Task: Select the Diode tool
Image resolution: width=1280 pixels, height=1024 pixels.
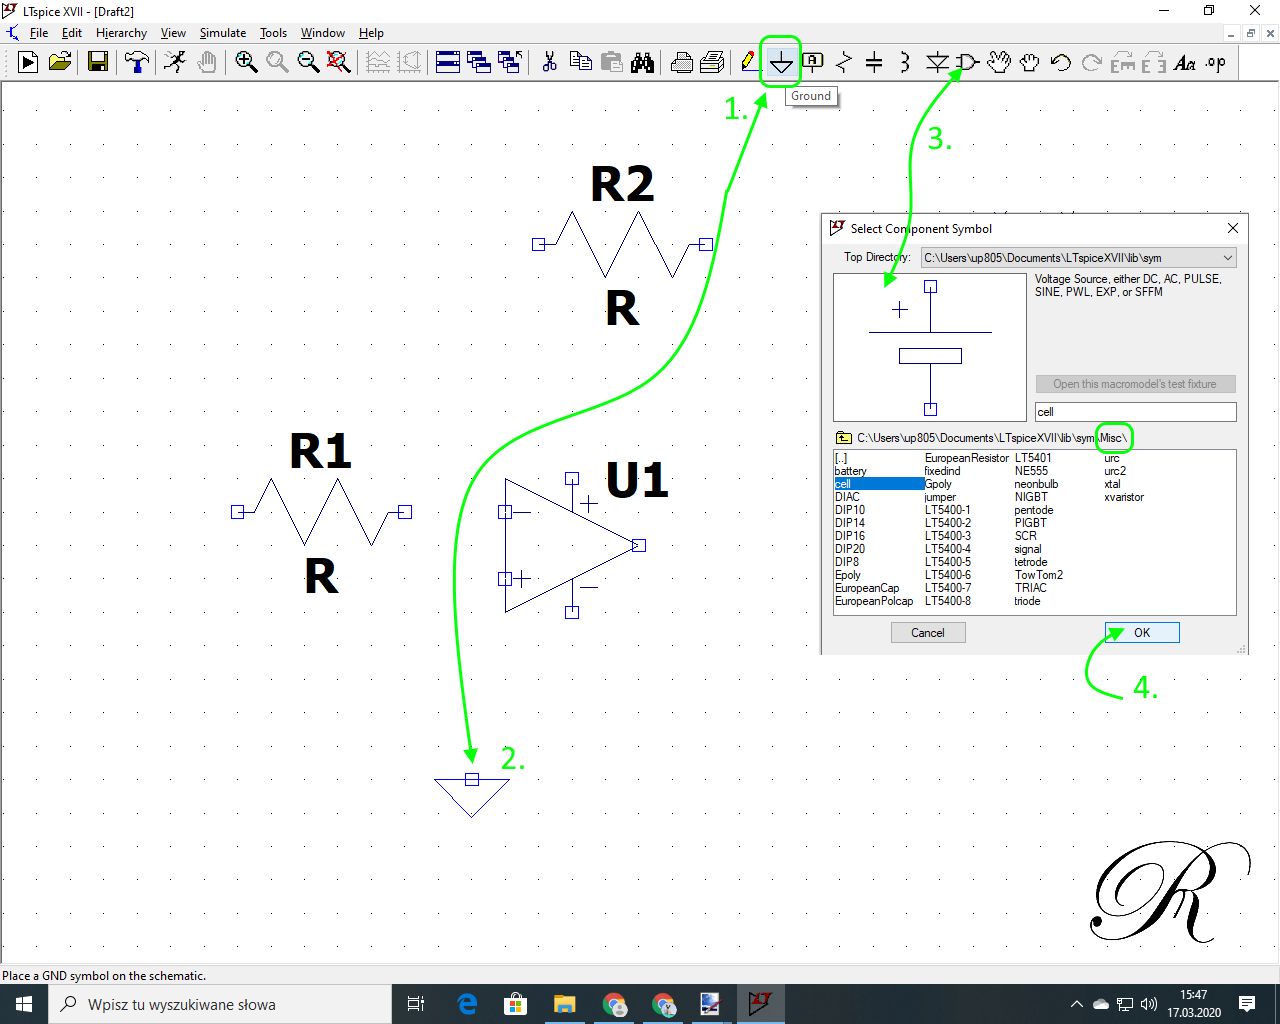Action: click(936, 62)
